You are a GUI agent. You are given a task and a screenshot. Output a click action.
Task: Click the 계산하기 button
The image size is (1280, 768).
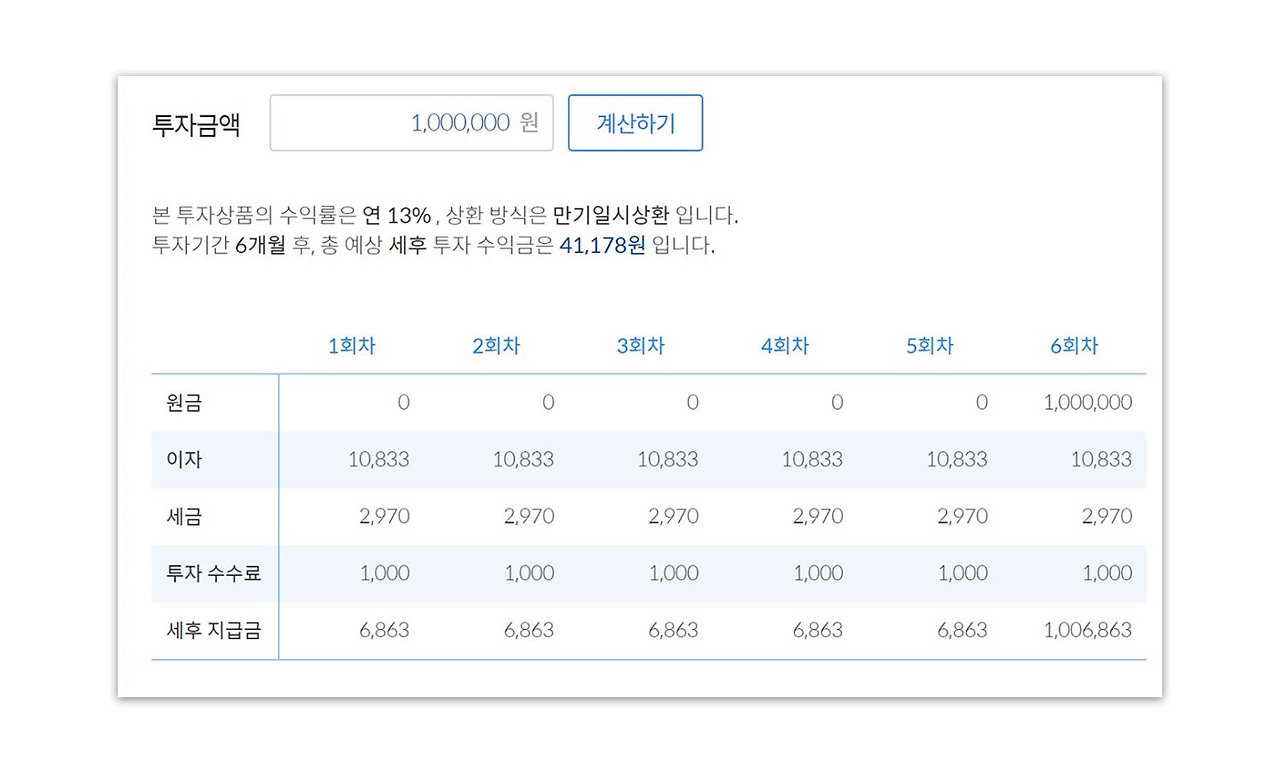click(635, 123)
